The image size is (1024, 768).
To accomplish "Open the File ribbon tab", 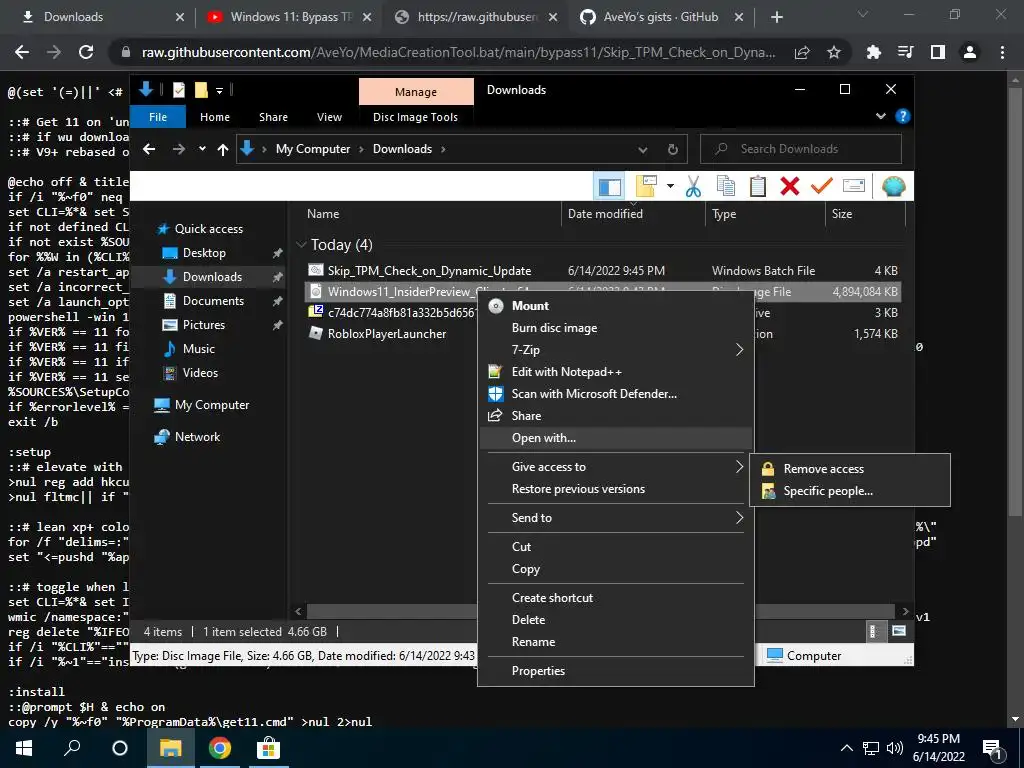I will [x=158, y=117].
